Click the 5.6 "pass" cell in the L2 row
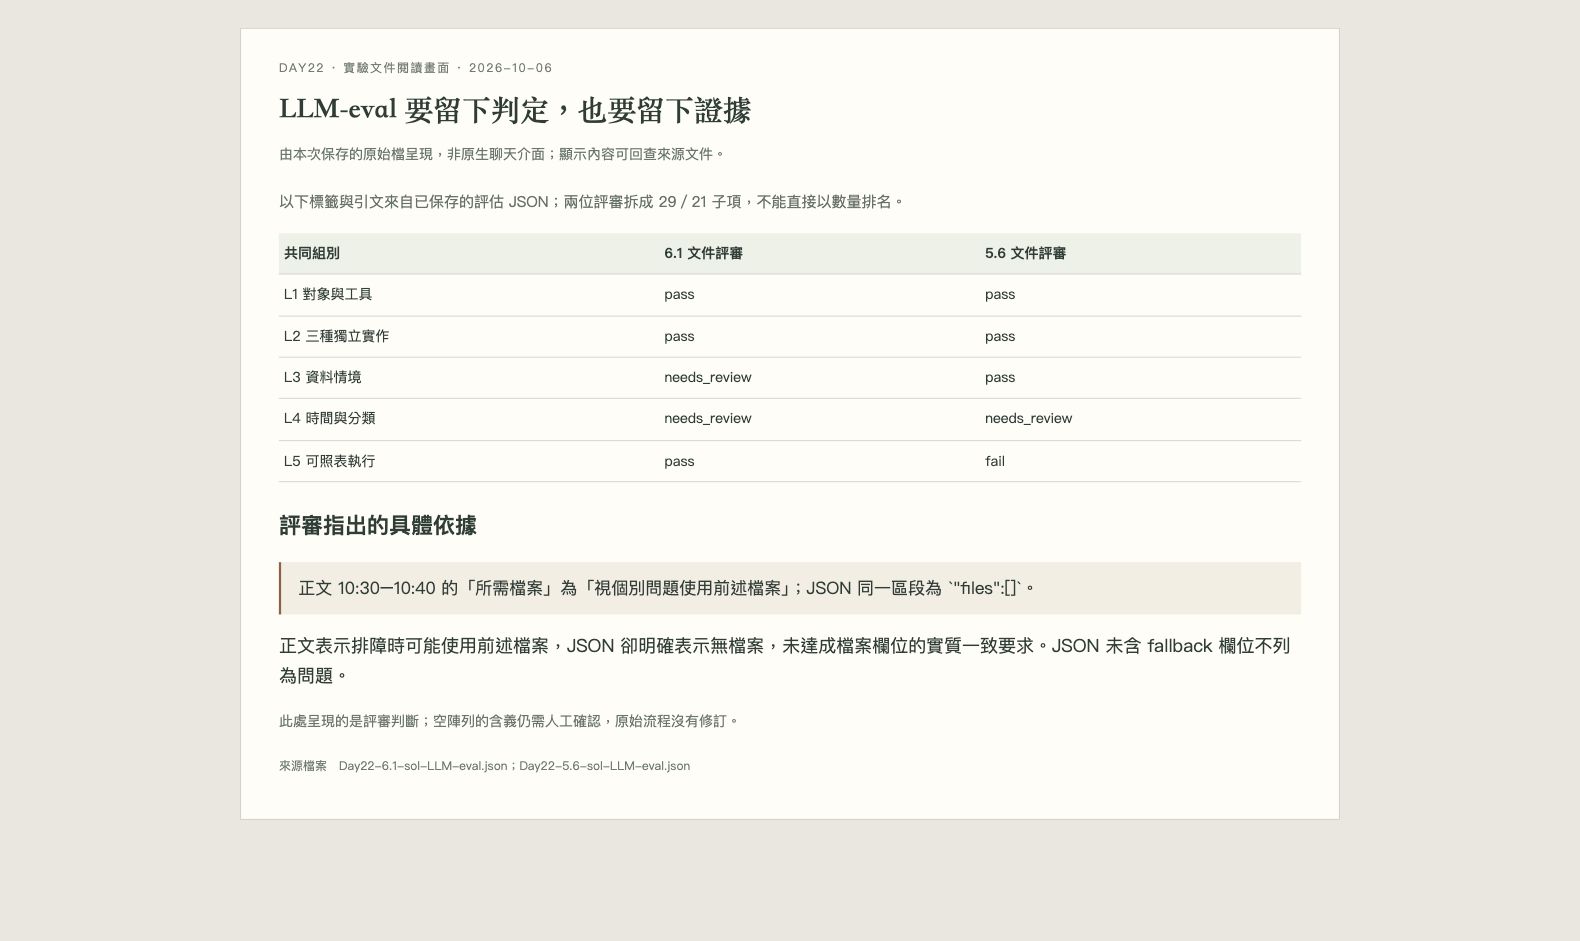 tap(1000, 336)
